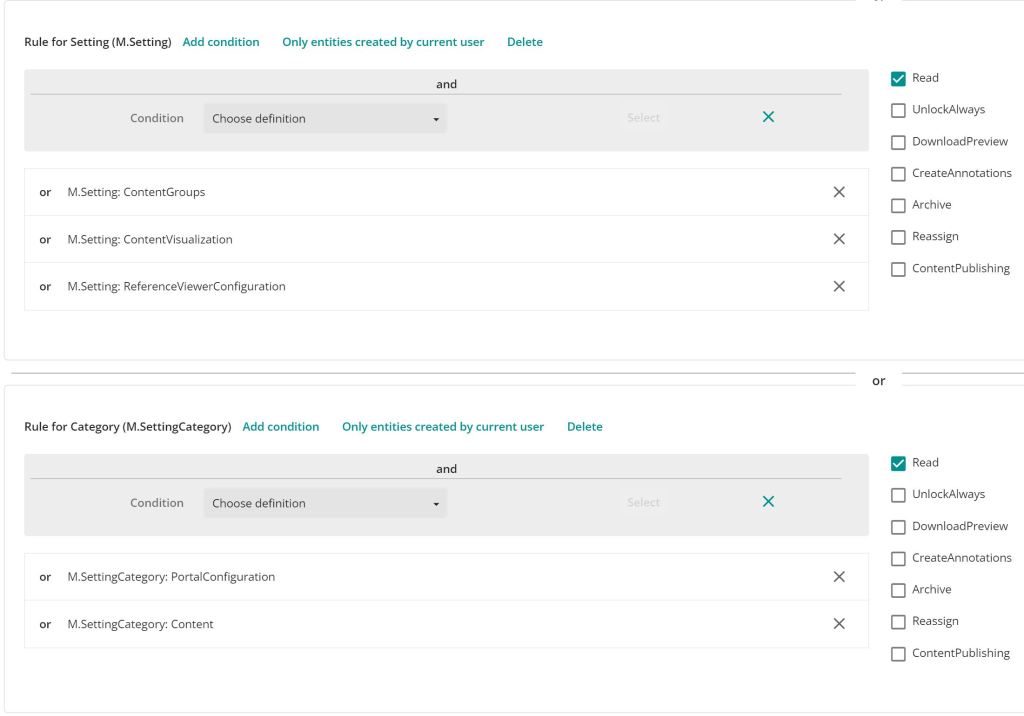Open Choose definition dropdown in Category rule

pyautogui.click(x=325, y=503)
